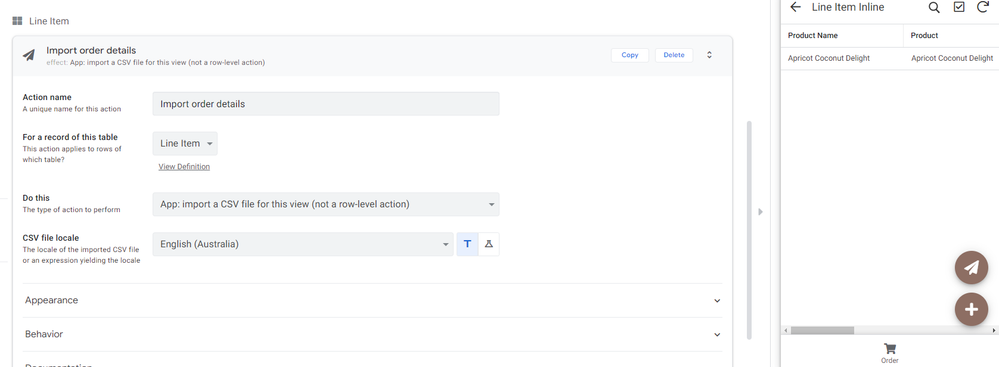Collapse the Import order details action card

709,55
